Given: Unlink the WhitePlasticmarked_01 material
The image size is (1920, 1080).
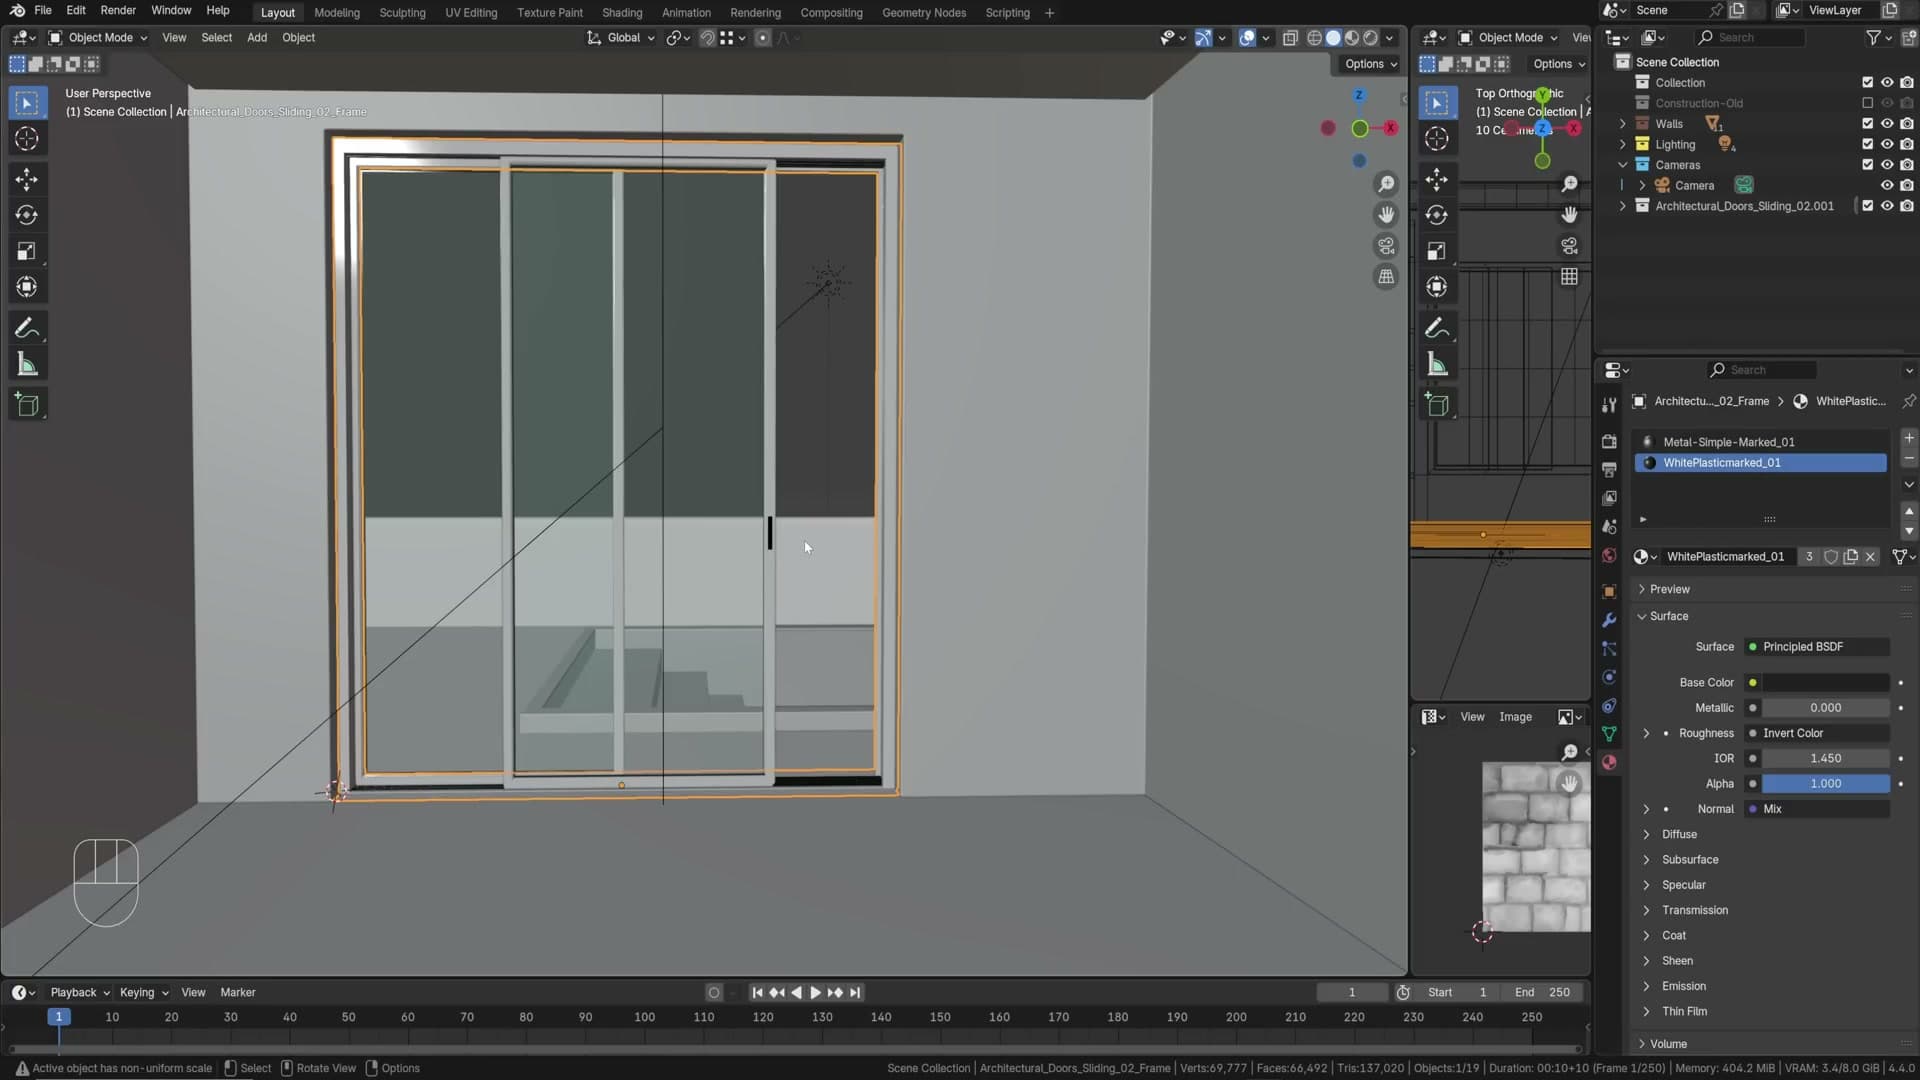Looking at the screenshot, I should (1871, 557).
